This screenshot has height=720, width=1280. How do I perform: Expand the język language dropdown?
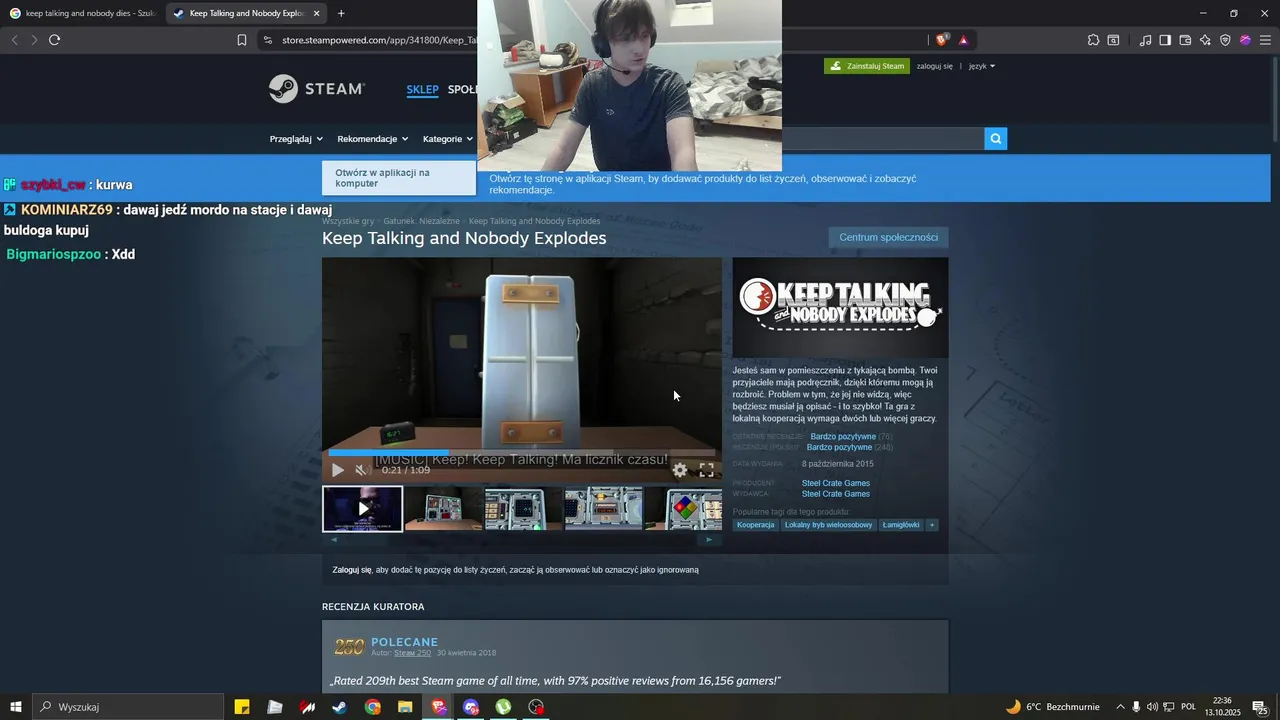(x=982, y=66)
